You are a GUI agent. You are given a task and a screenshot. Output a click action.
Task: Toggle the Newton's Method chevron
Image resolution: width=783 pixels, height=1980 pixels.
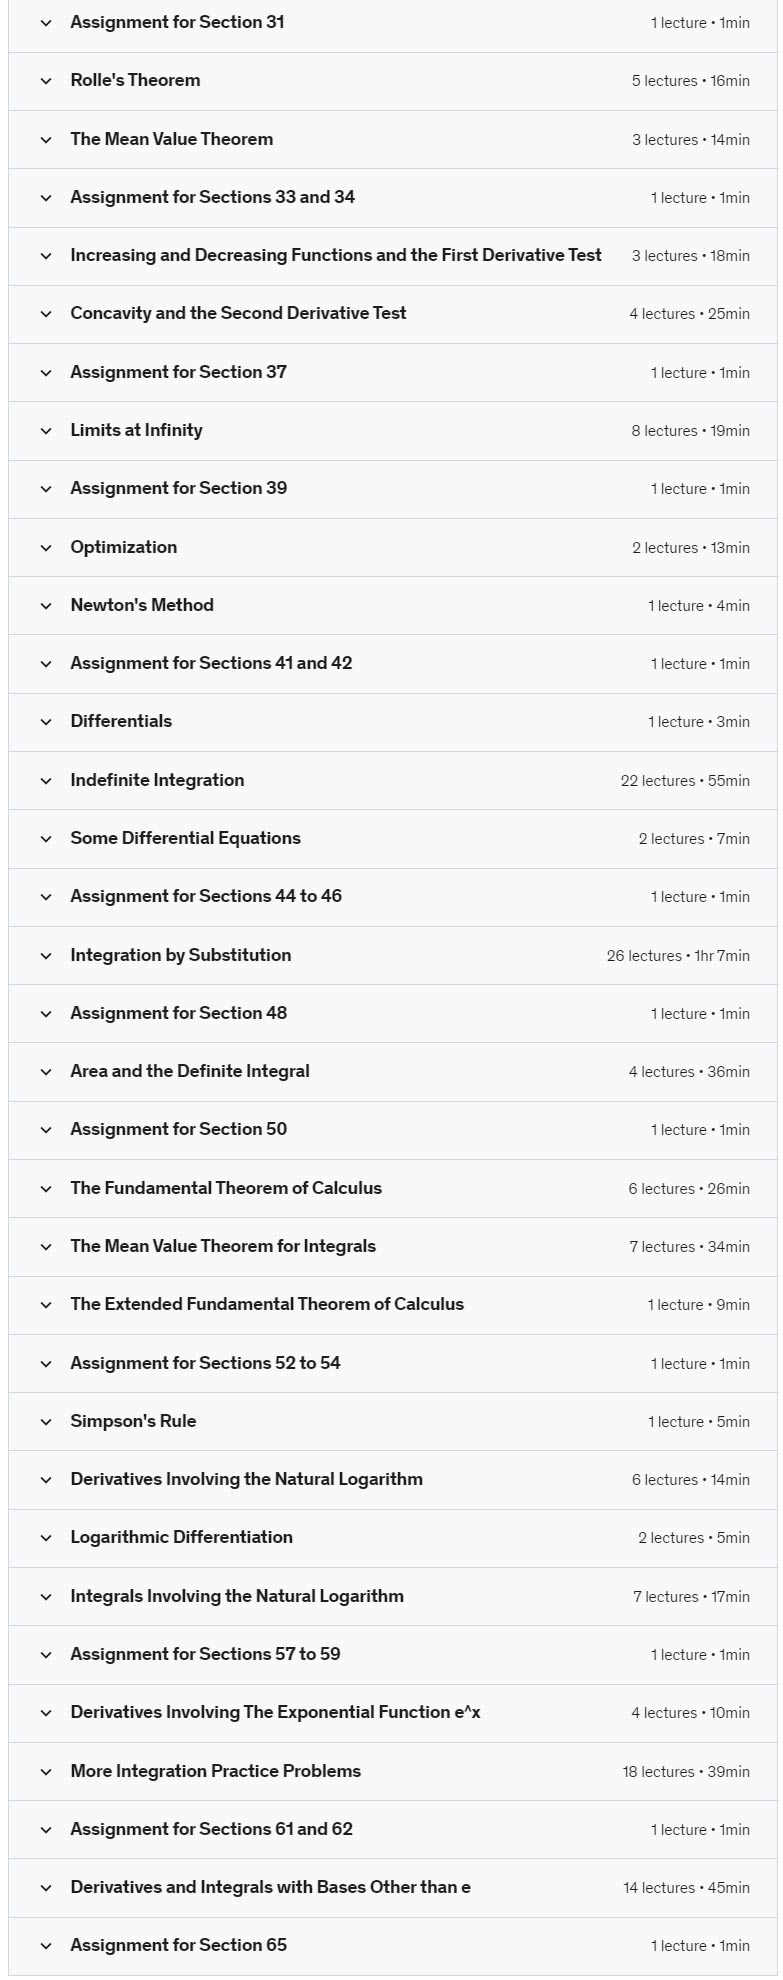[x=46, y=606]
